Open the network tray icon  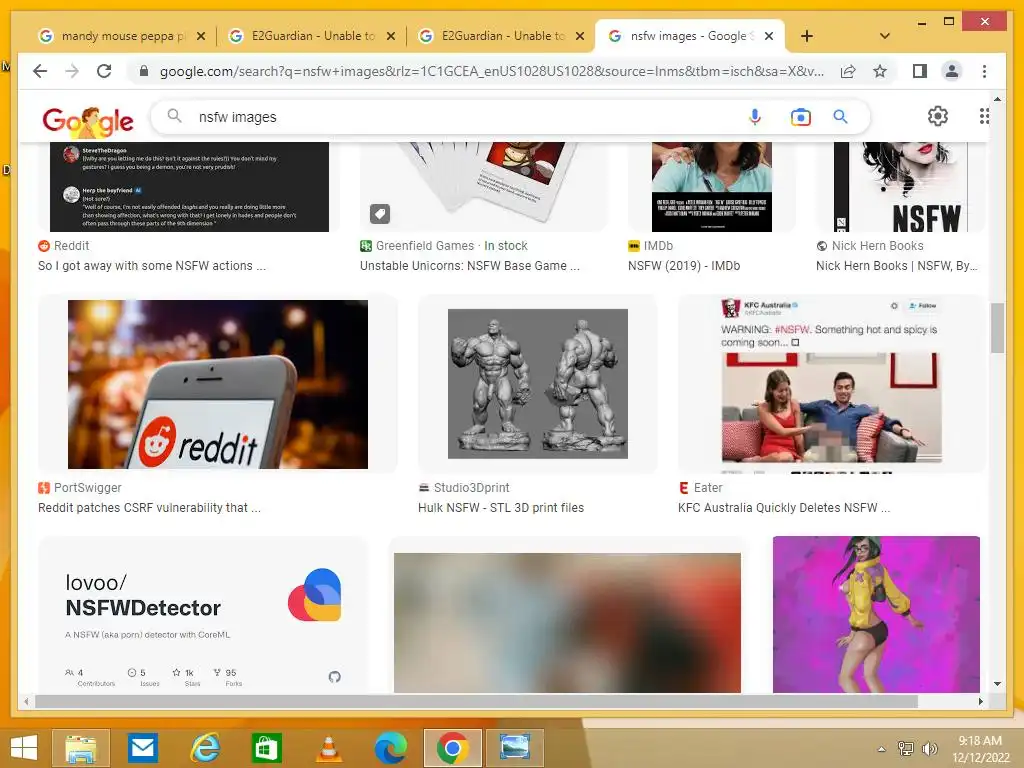click(906, 748)
